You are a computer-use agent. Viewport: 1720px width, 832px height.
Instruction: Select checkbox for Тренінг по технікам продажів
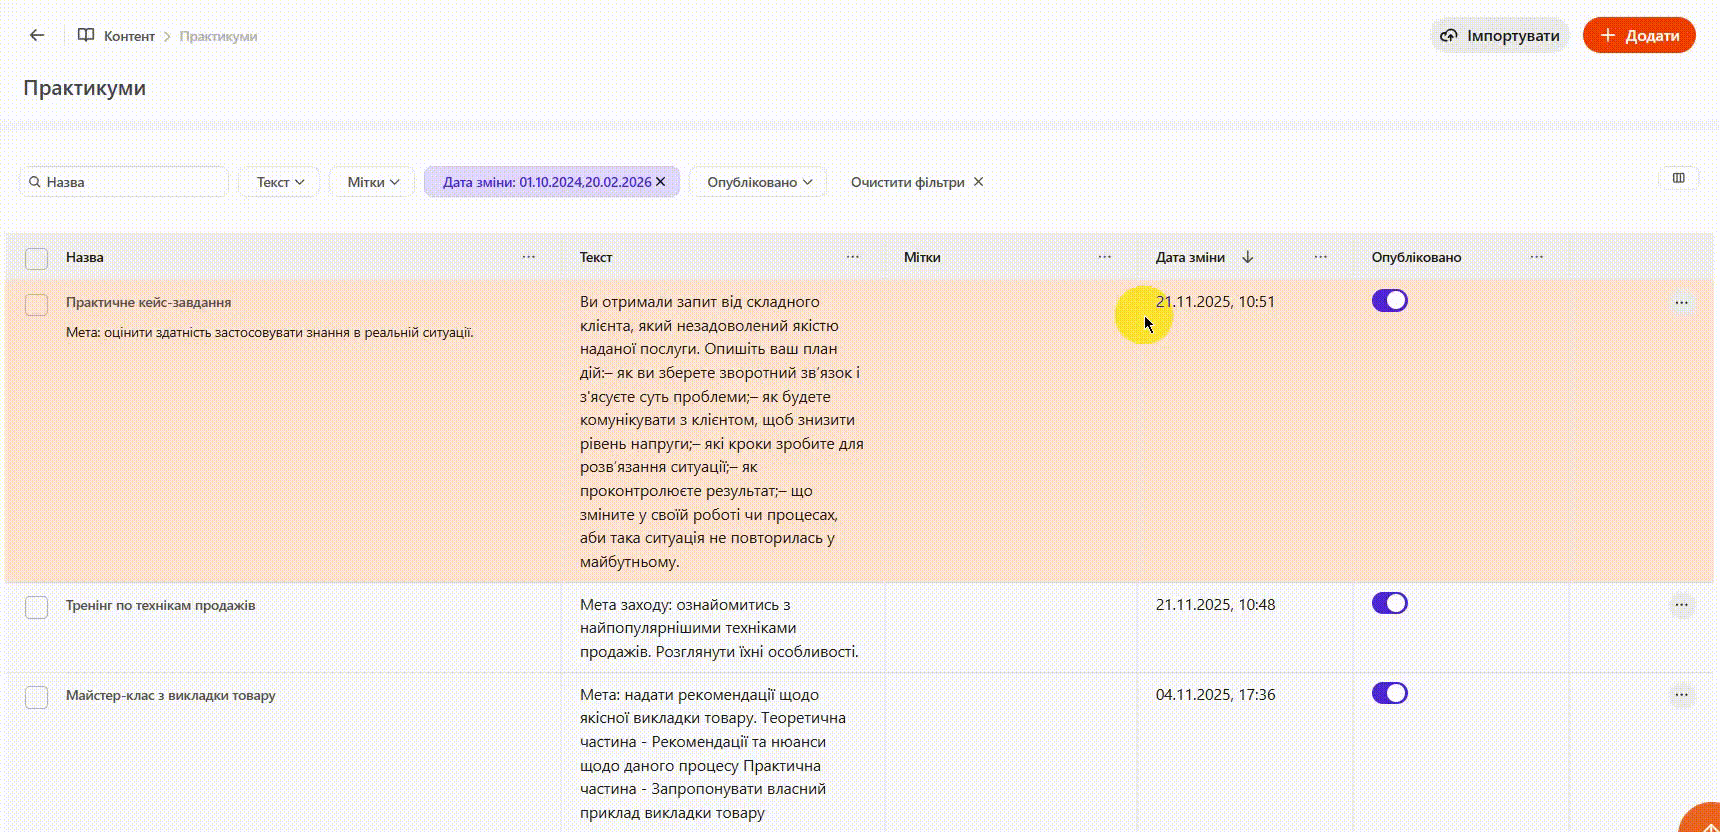[37, 607]
